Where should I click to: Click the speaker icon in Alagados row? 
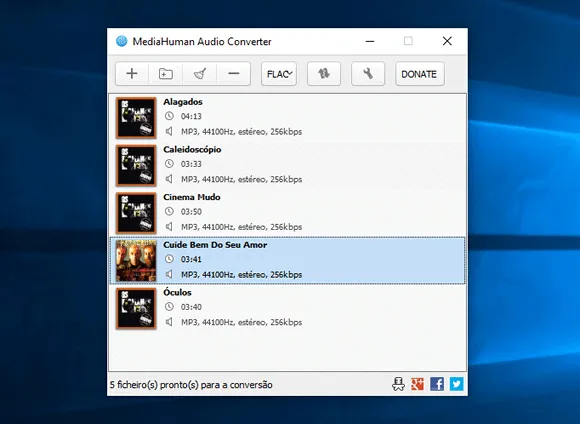169,131
